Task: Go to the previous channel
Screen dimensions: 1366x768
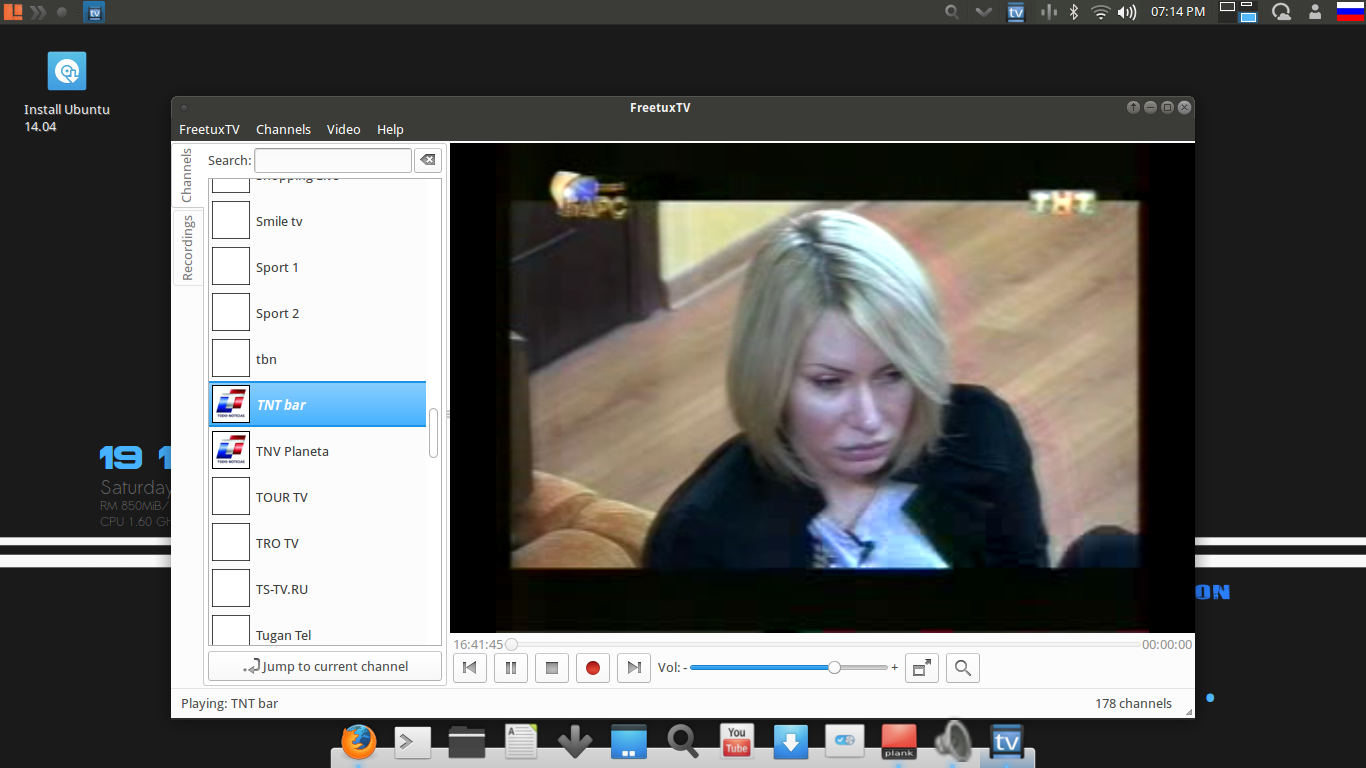Action: 469,668
